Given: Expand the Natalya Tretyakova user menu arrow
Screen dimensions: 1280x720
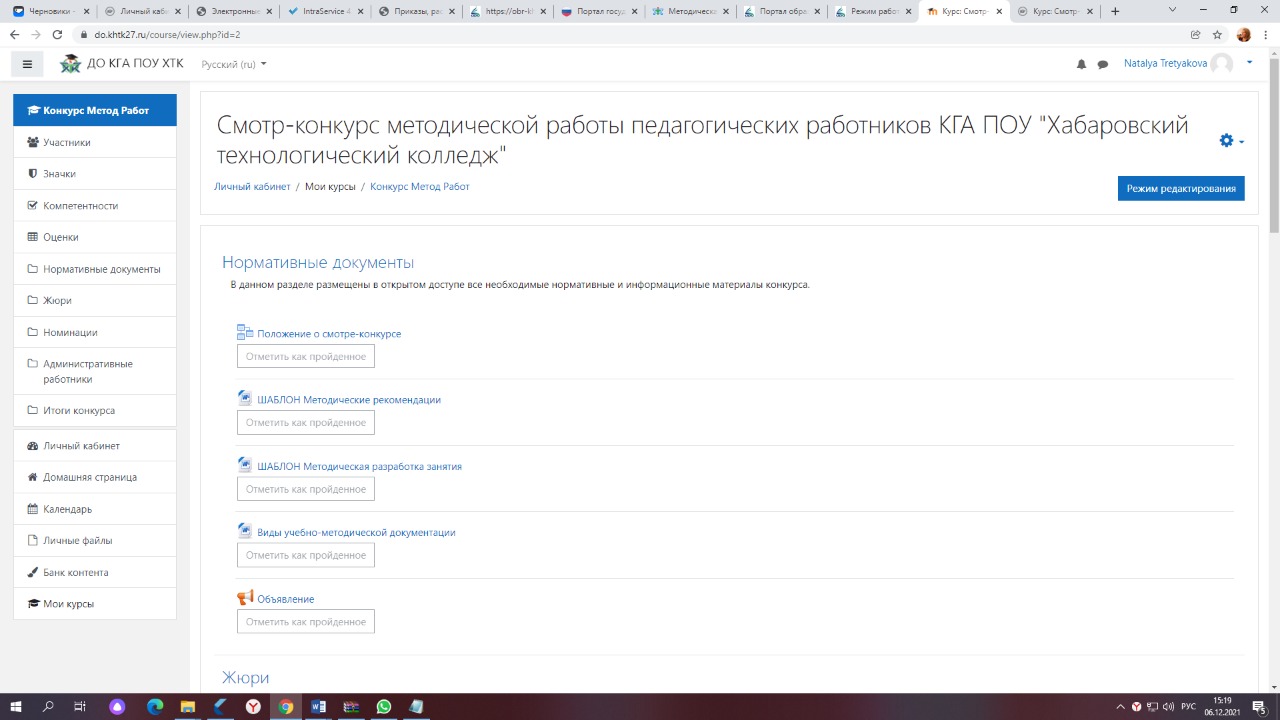Looking at the screenshot, I should 1249,63.
